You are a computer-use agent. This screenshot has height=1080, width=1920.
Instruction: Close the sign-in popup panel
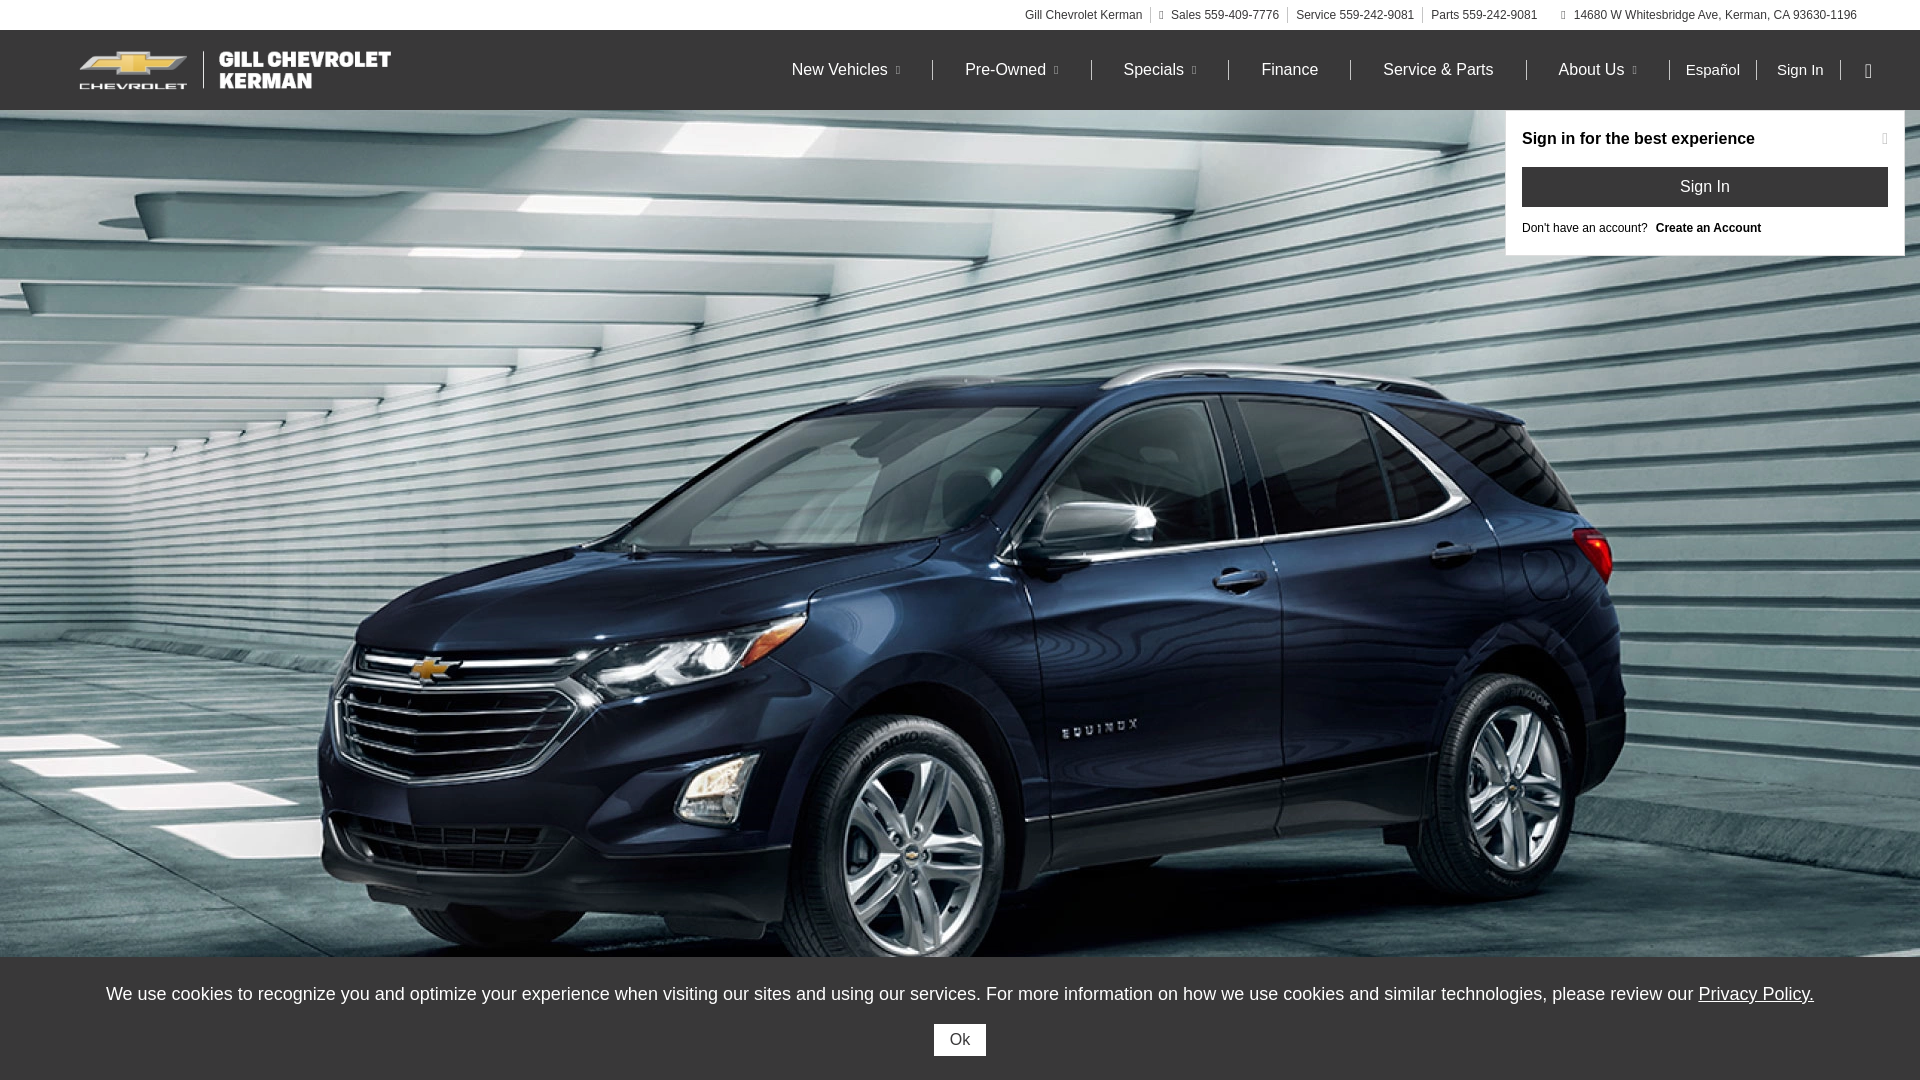pos(1885,139)
